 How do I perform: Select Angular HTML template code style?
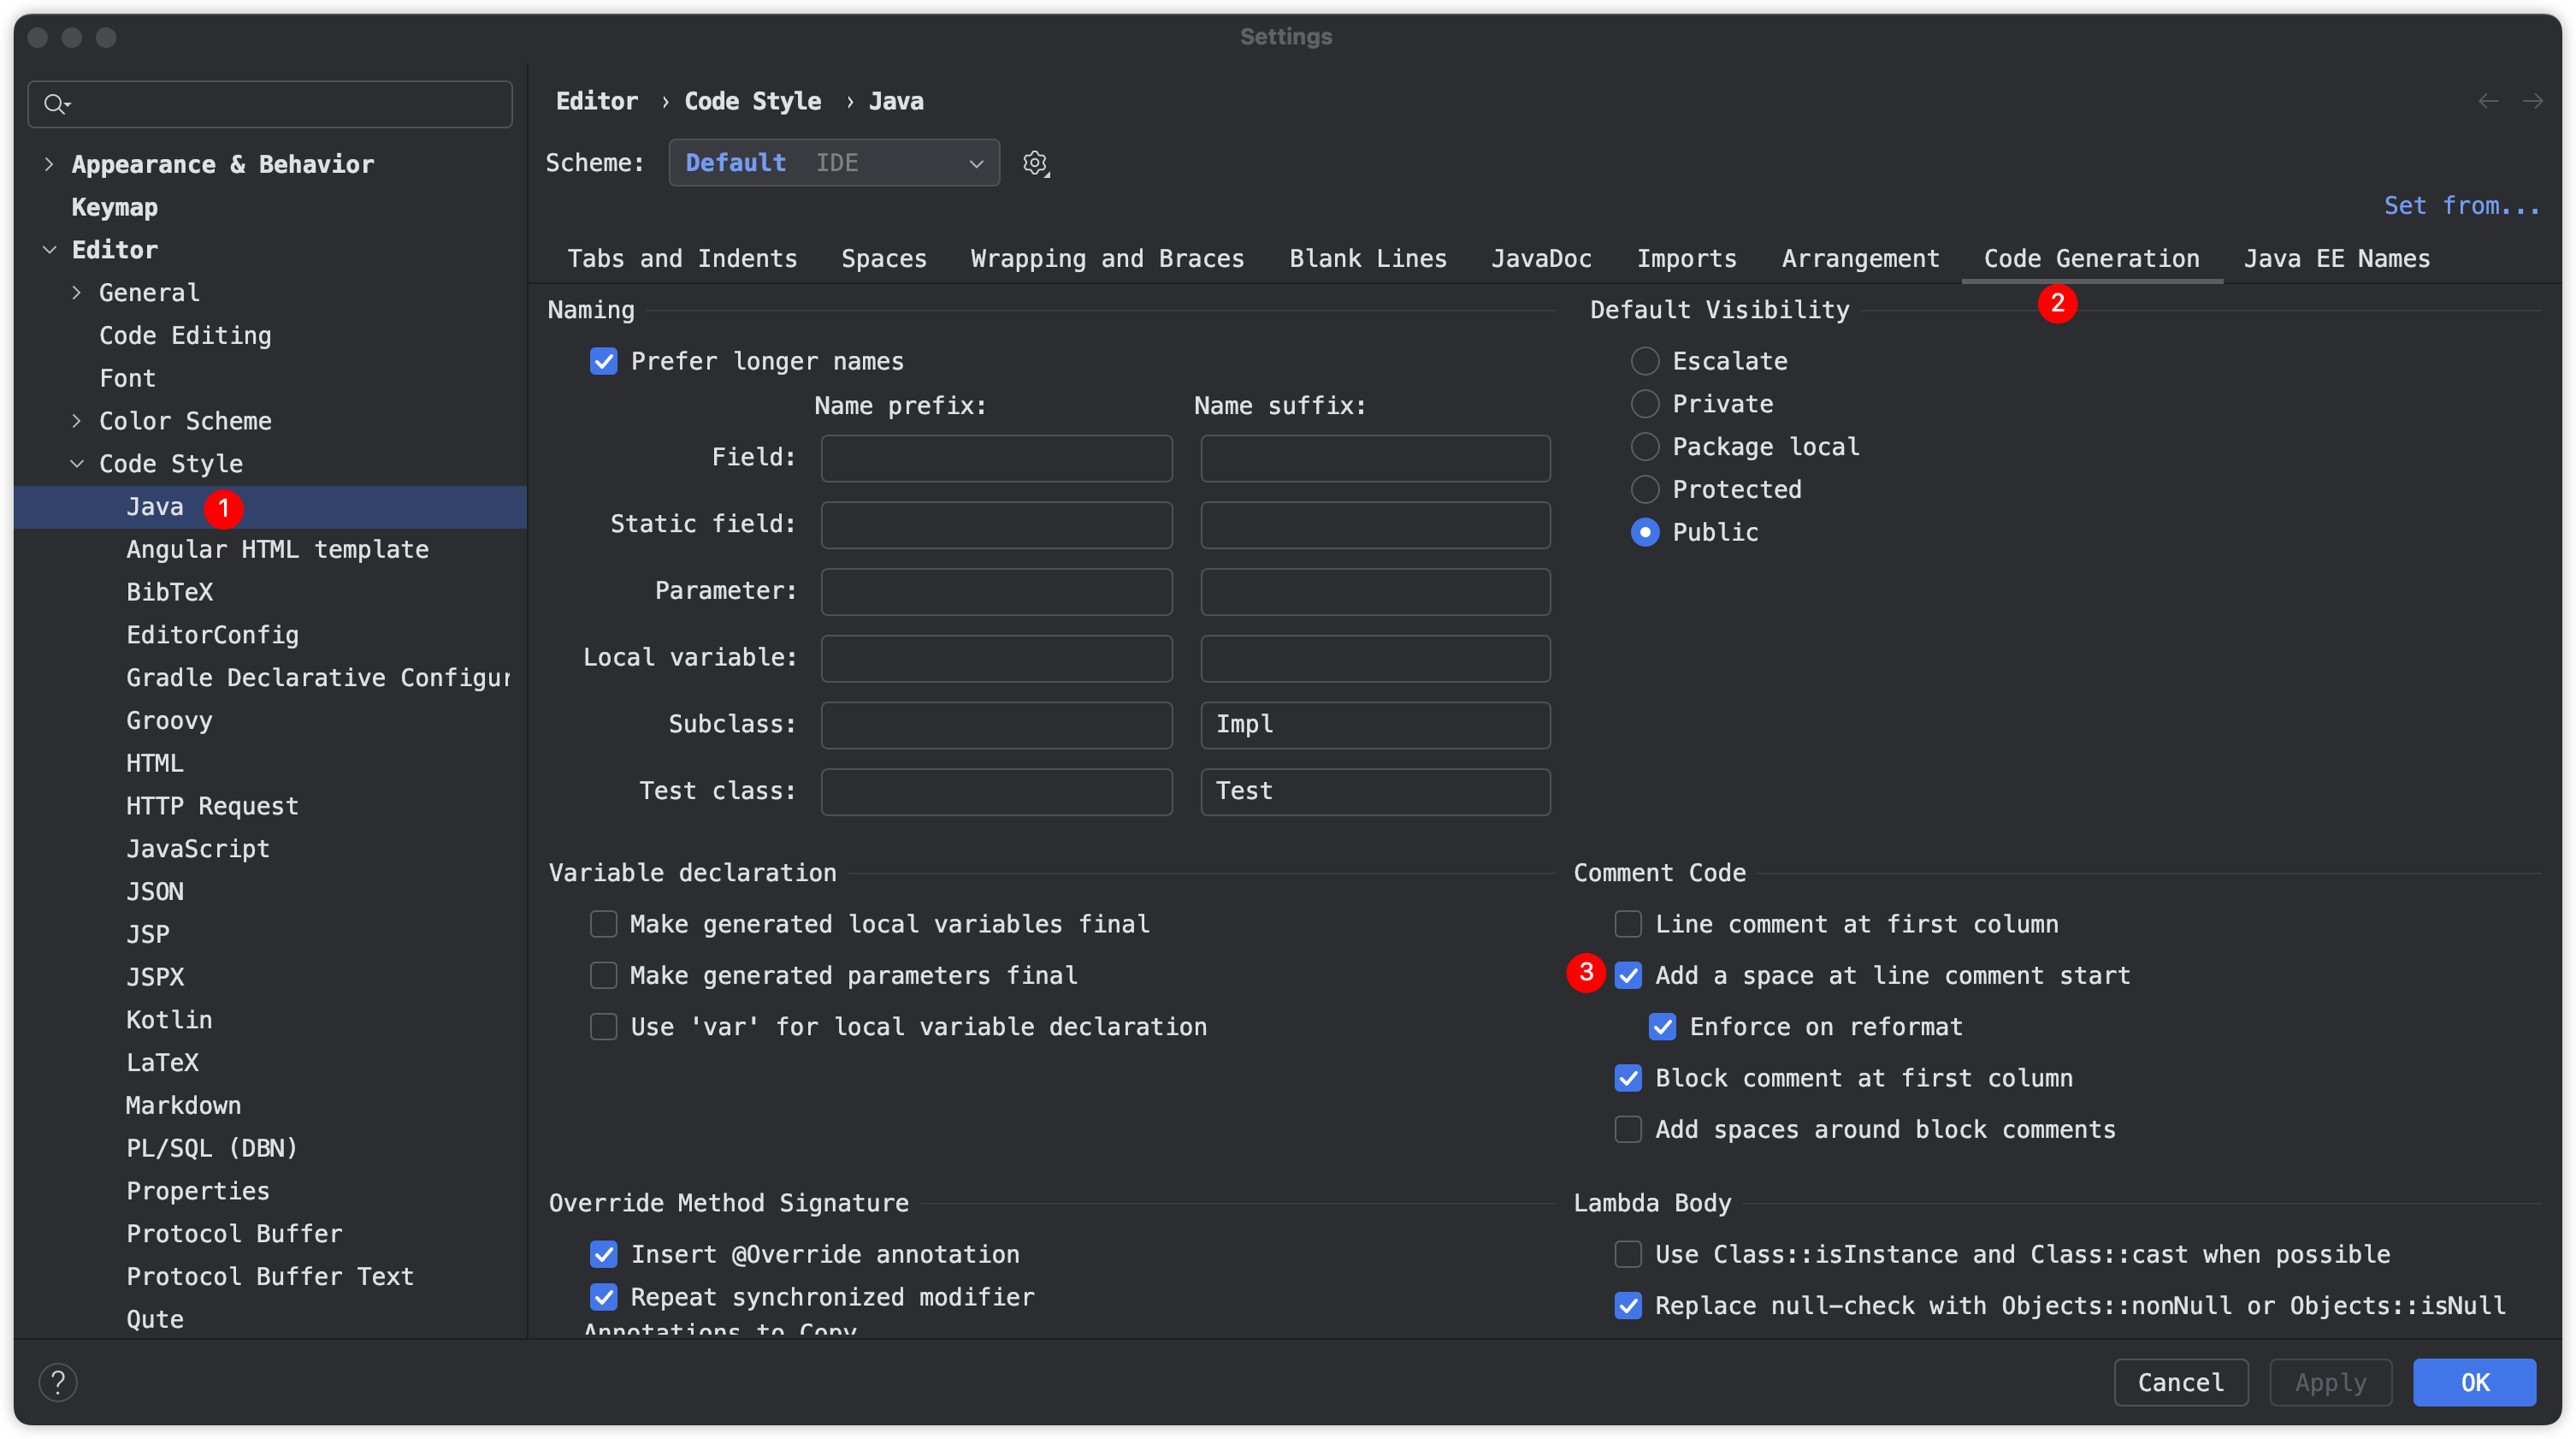[x=277, y=550]
